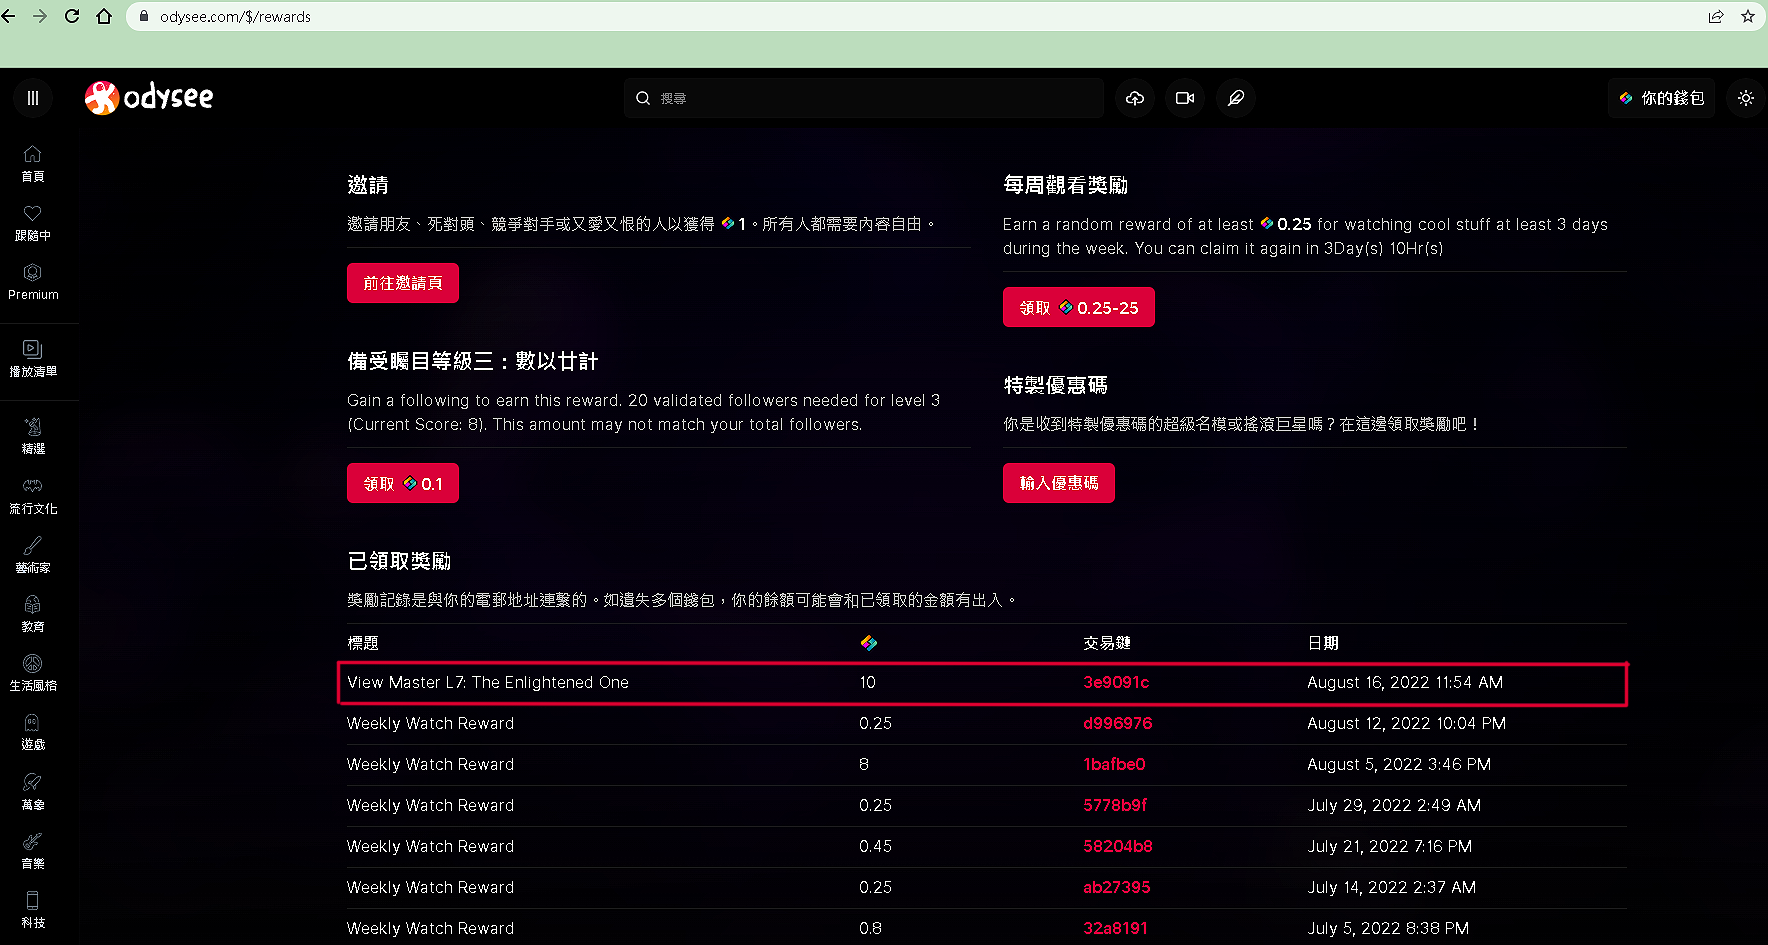Screen dimensions: 1768x945
Task: Open 精選 featured category in sidebar
Action: (33, 436)
